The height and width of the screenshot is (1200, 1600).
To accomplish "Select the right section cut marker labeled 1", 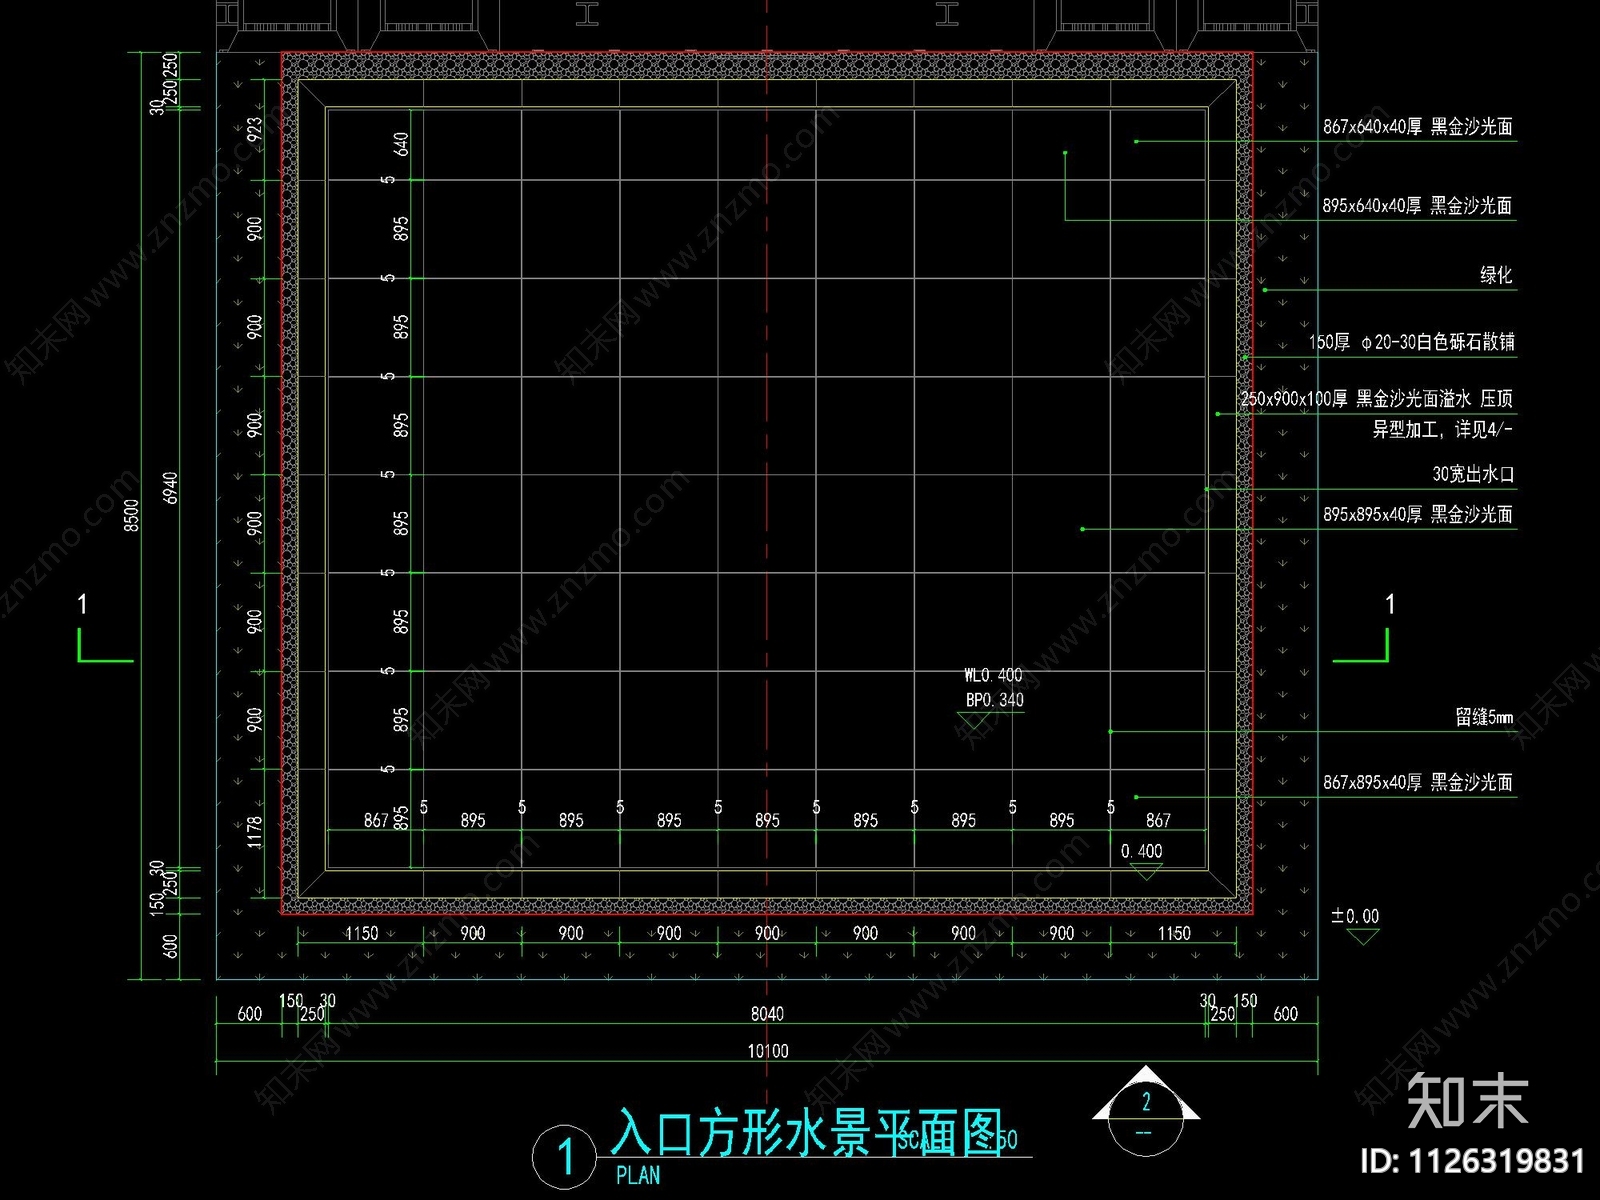I will (x=1390, y=618).
